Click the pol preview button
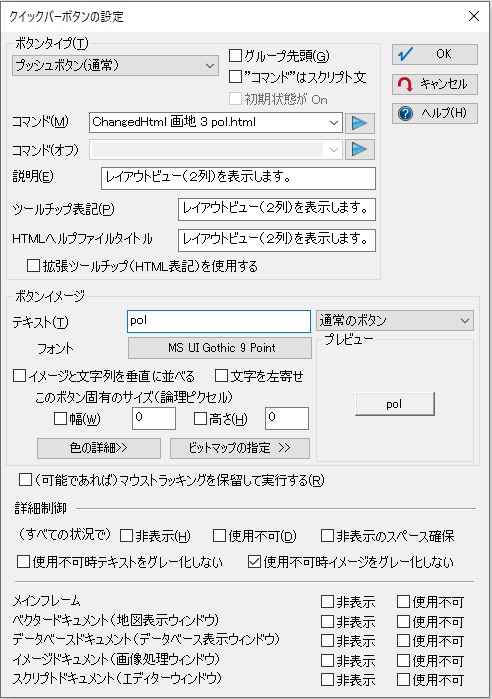 point(394,404)
